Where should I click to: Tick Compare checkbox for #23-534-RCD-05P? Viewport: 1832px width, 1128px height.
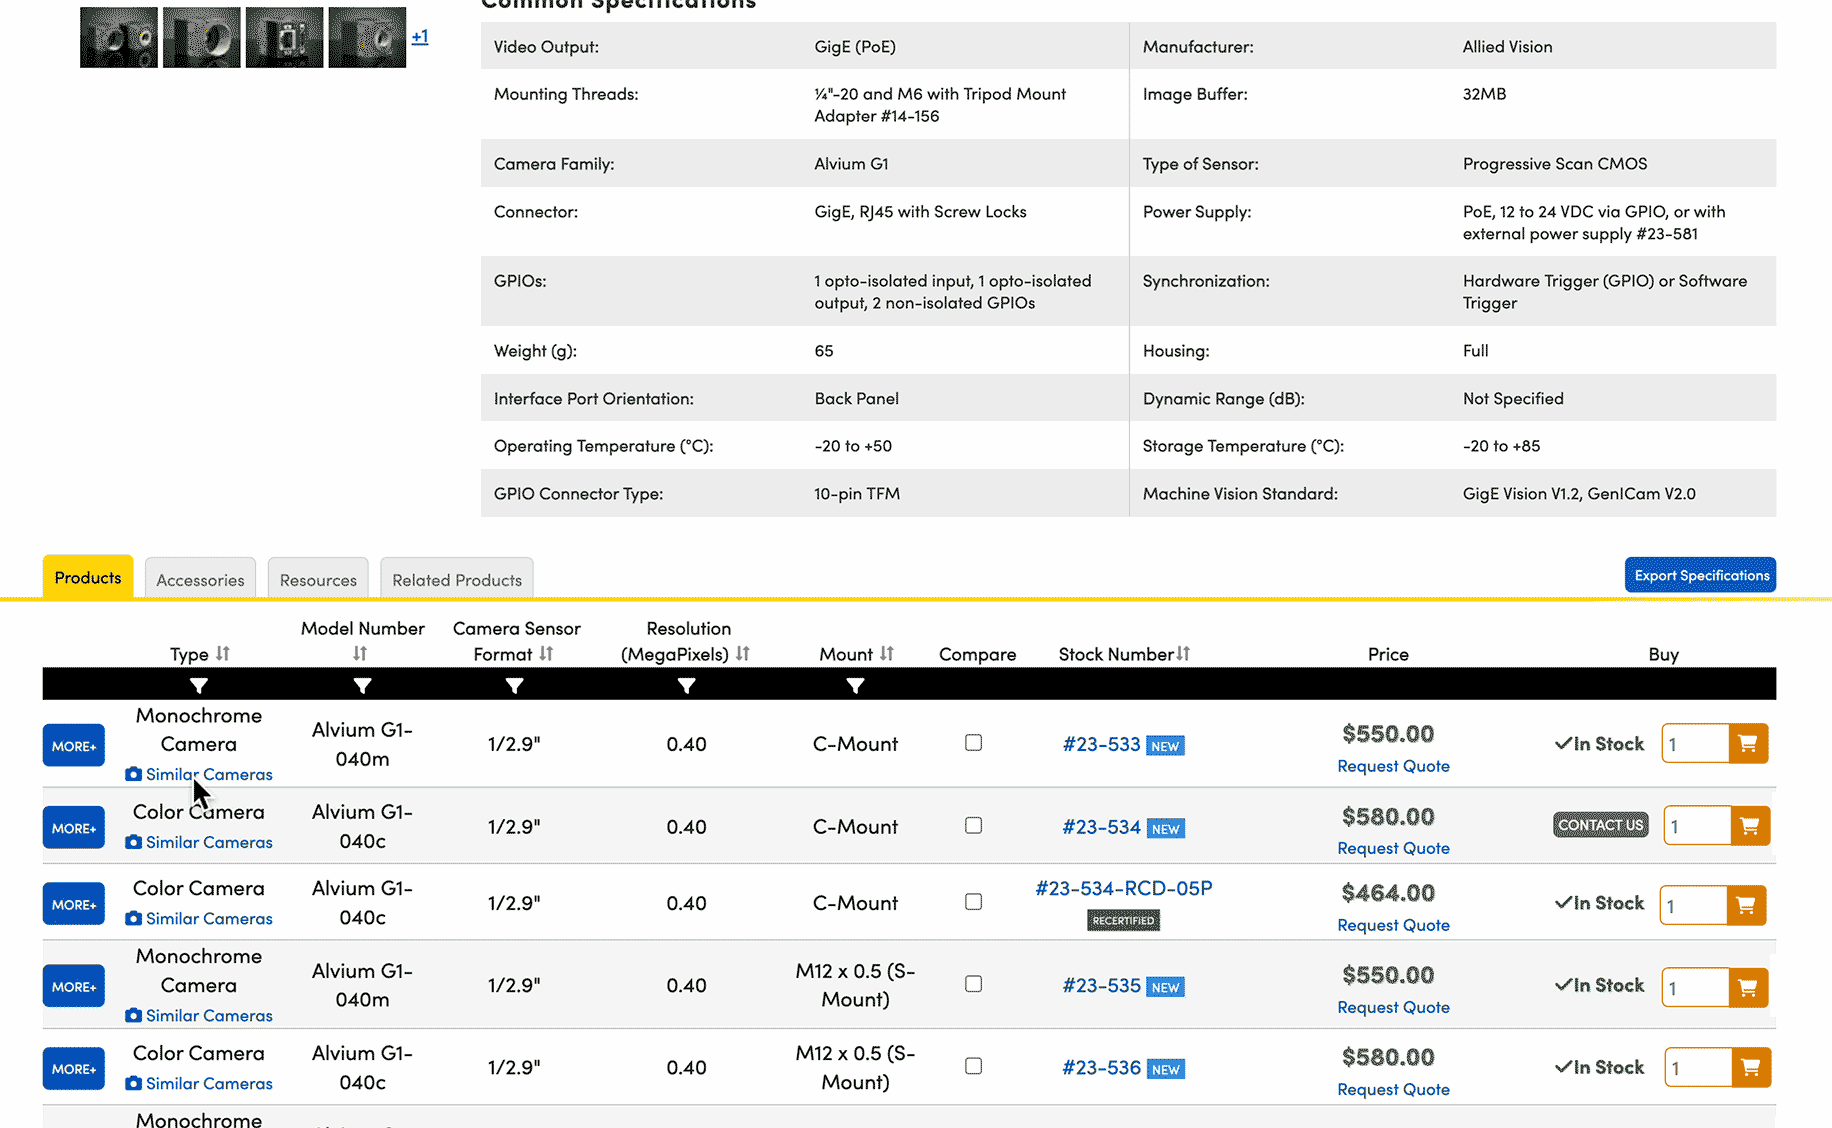pos(973,902)
